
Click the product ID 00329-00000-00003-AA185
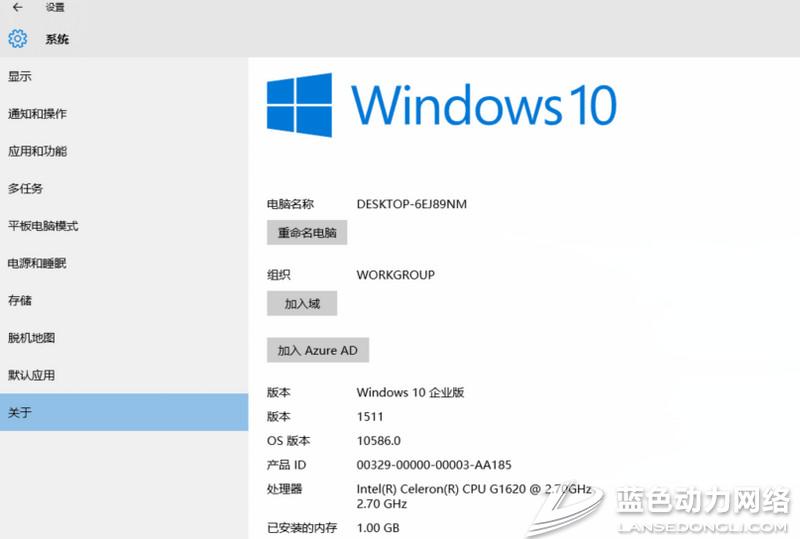click(433, 465)
